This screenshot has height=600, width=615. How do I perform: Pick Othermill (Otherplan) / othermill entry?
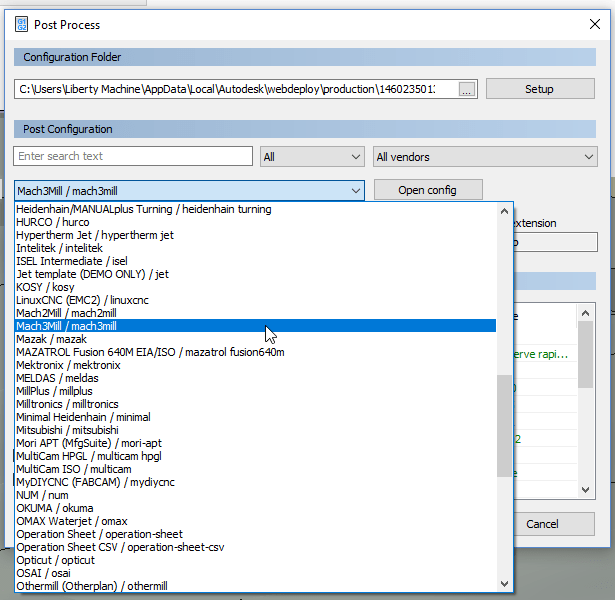tap(255, 586)
